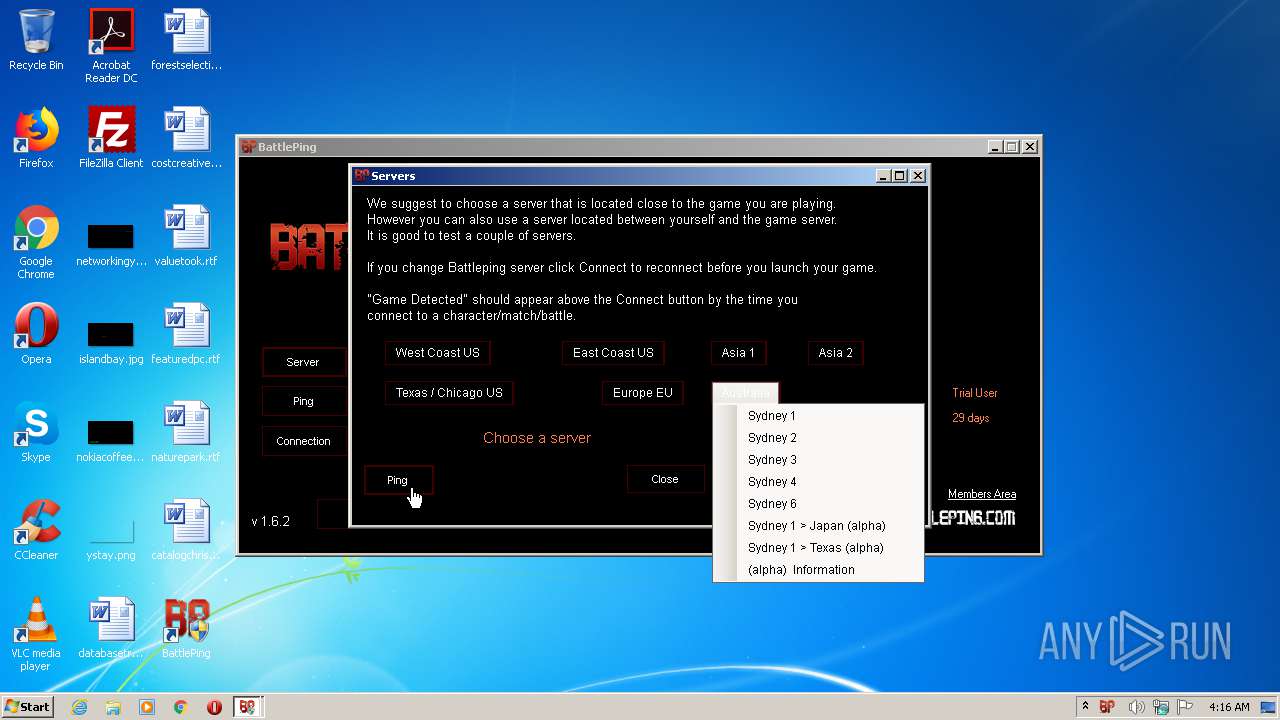
Task: Open CCleaner desktop shortcut
Action: (x=36, y=530)
